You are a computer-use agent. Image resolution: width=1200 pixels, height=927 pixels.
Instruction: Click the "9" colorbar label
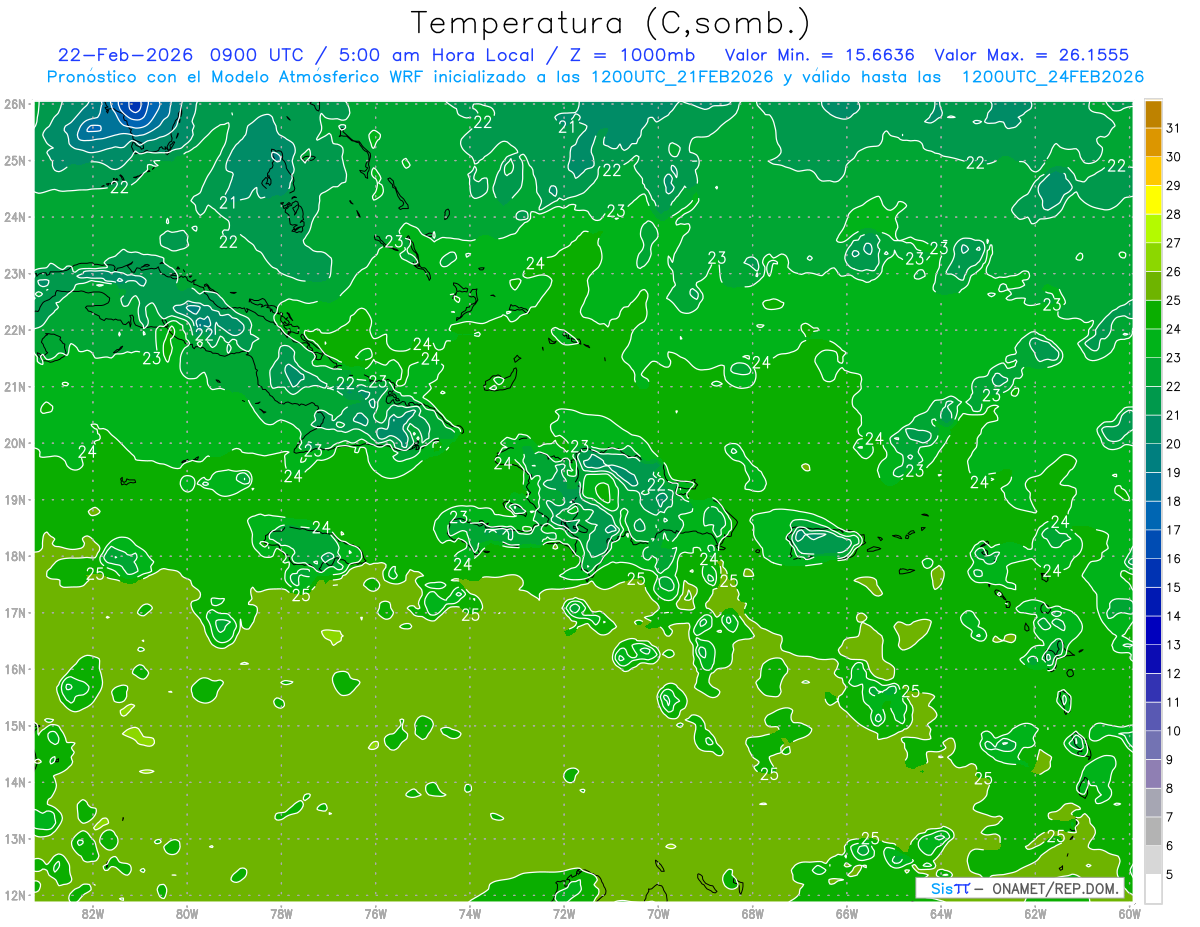click(x=1170, y=759)
